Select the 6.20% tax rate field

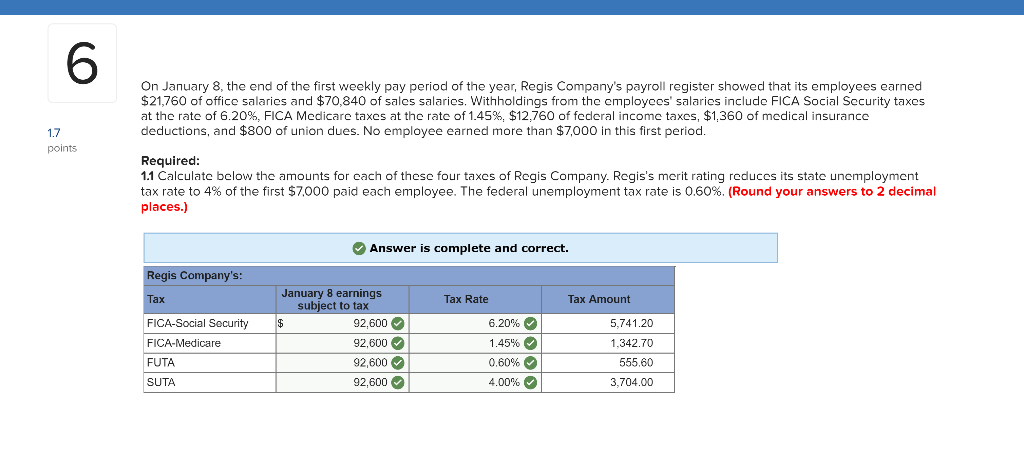475,324
